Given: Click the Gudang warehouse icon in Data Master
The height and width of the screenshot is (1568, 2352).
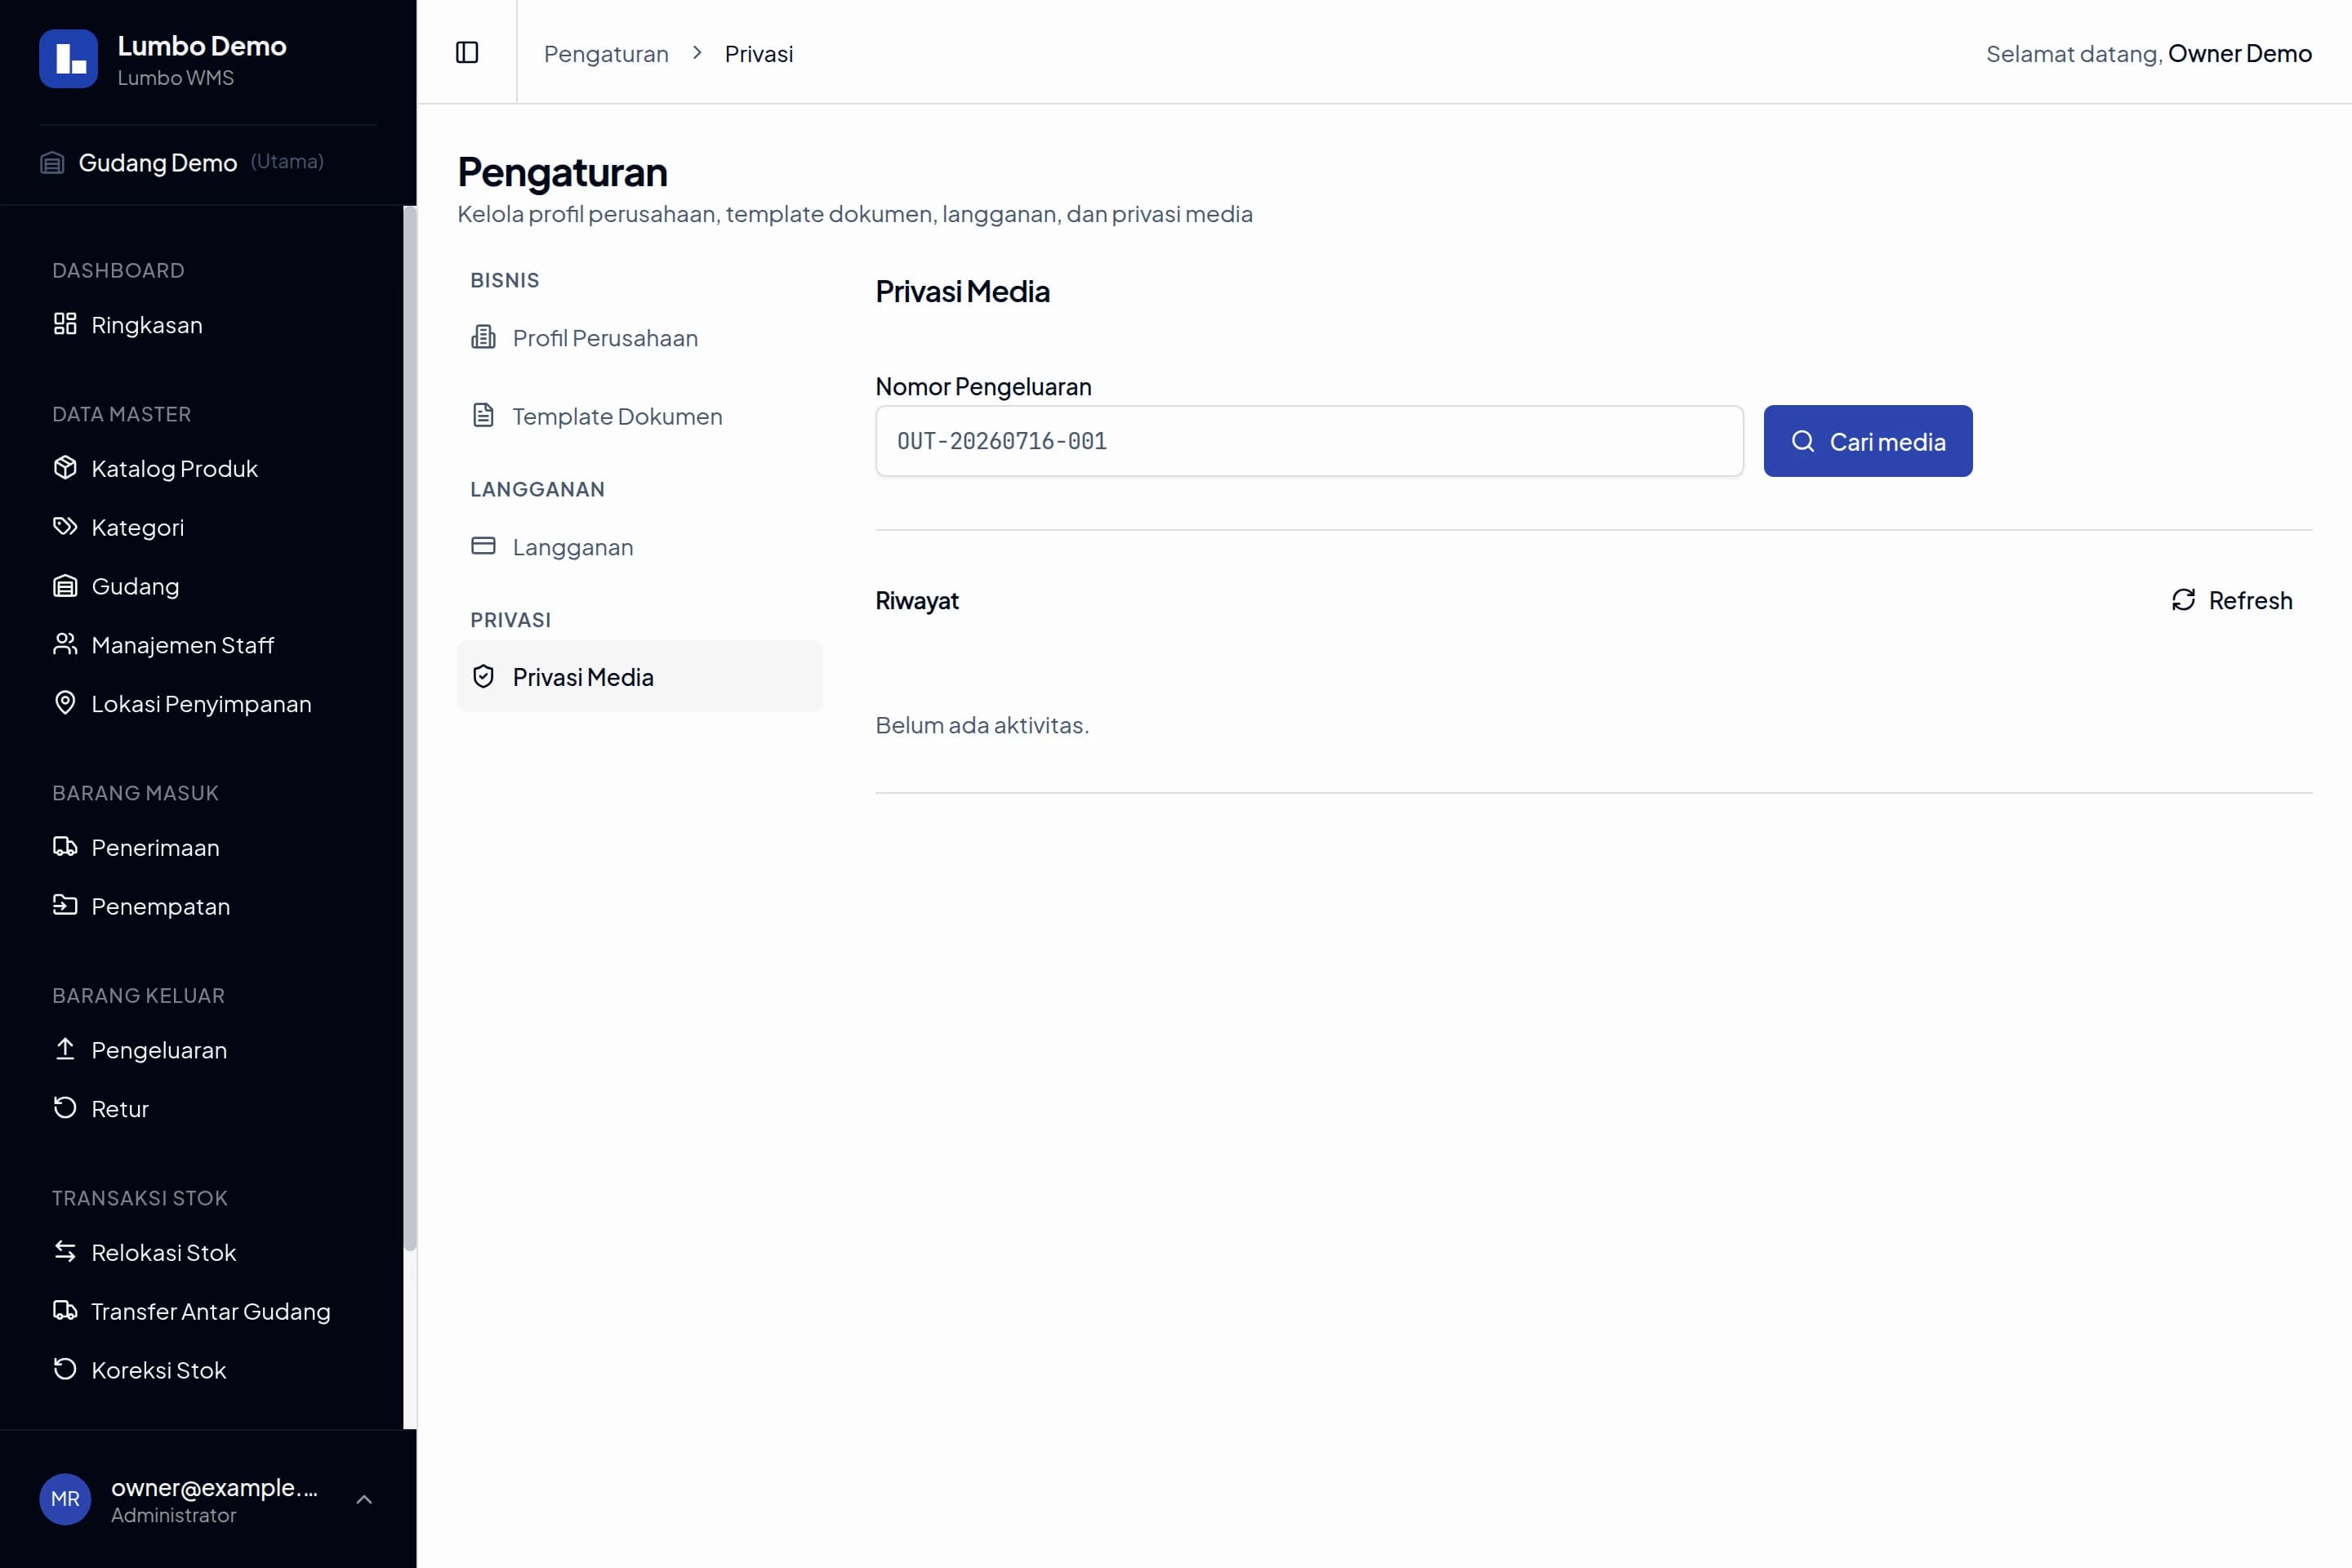Looking at the screenshot, I should point(65,586).
